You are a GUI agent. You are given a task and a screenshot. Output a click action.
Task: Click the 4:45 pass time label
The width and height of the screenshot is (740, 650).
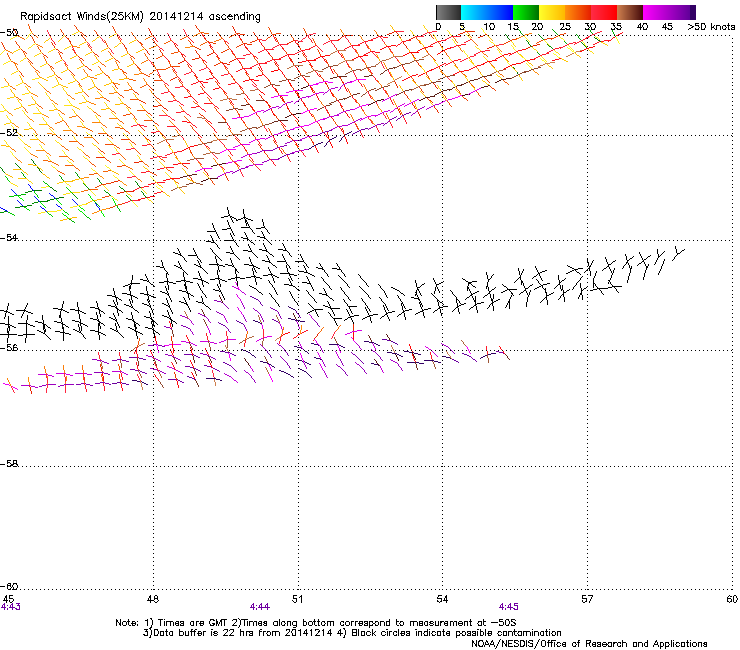[508, 607]
